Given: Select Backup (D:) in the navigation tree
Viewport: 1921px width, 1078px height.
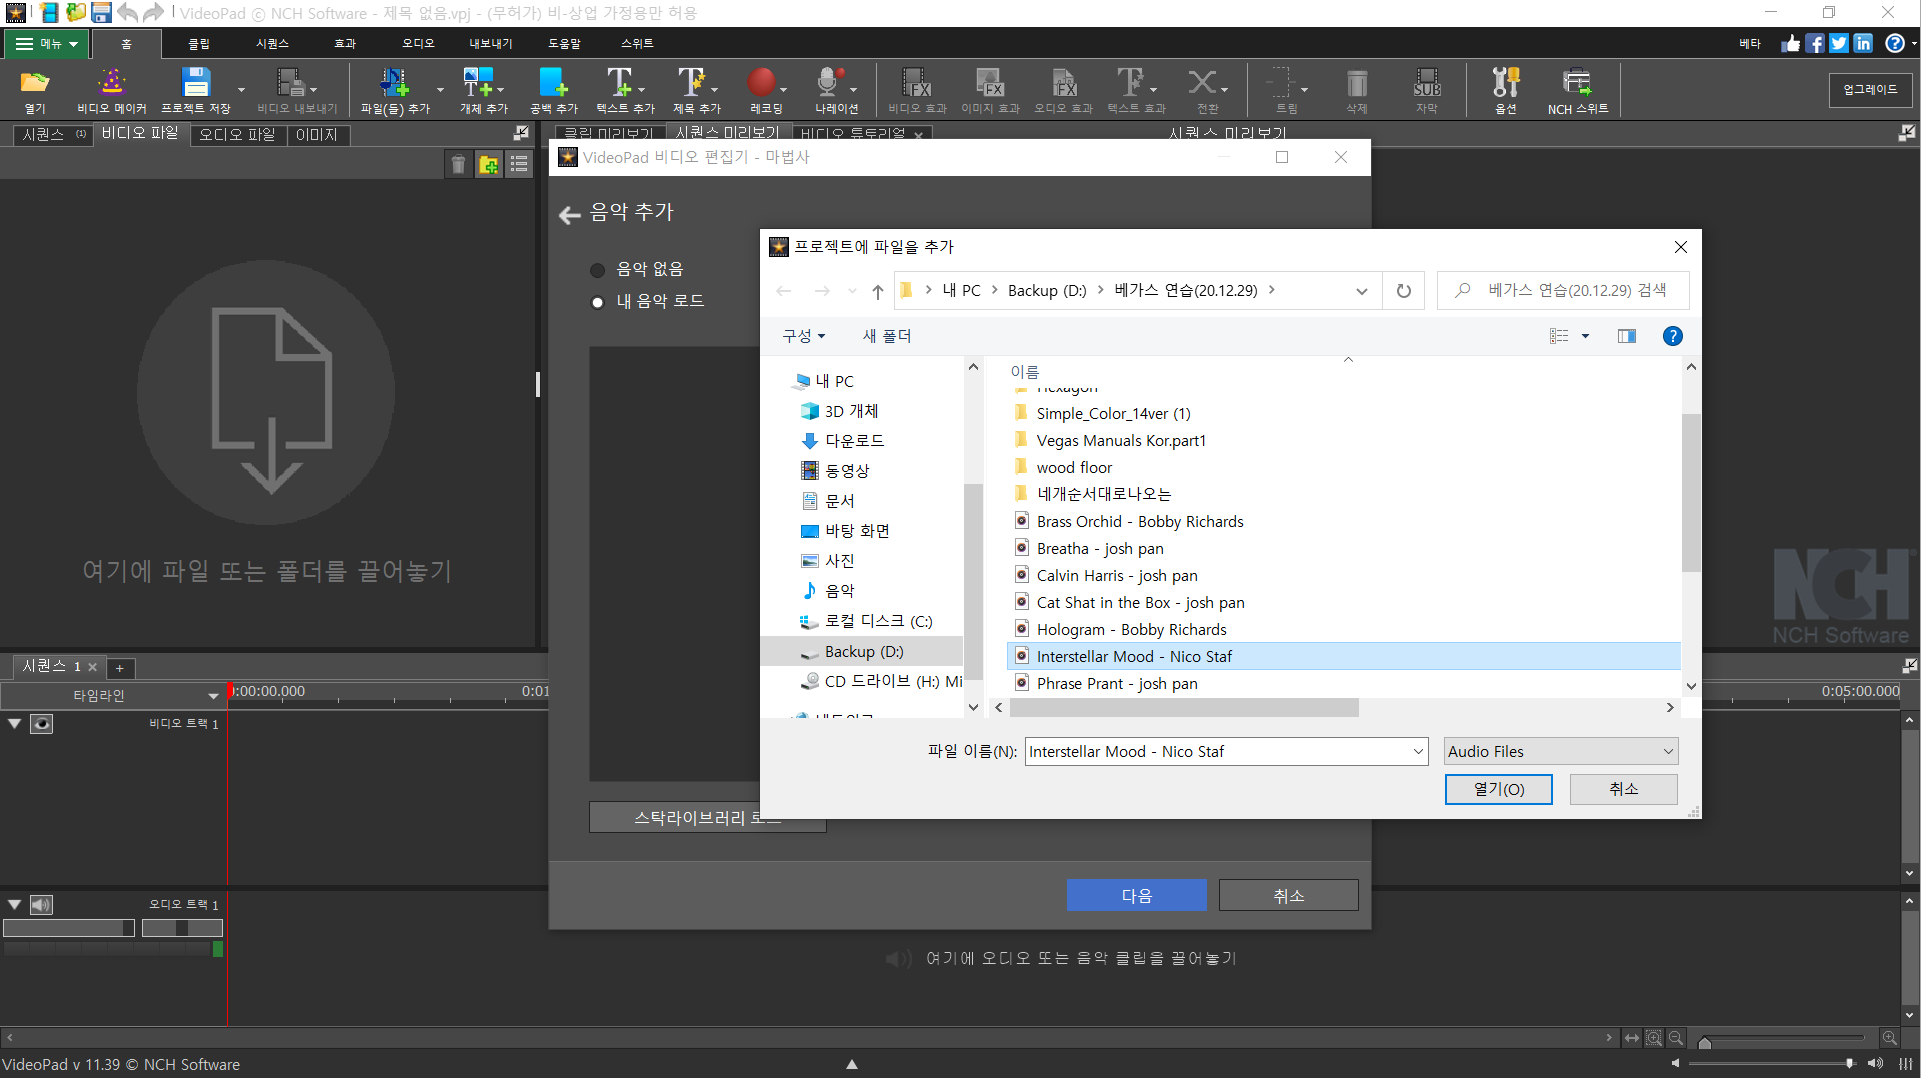Looking at the screenshot, I should coord(863,652).
